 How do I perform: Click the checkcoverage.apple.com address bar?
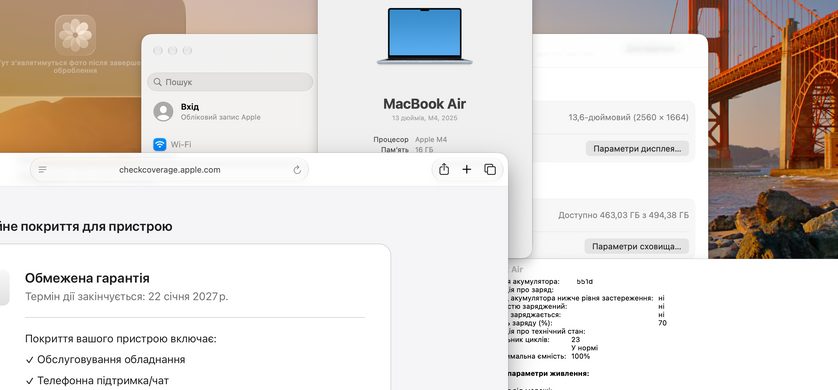coord(169,170)
